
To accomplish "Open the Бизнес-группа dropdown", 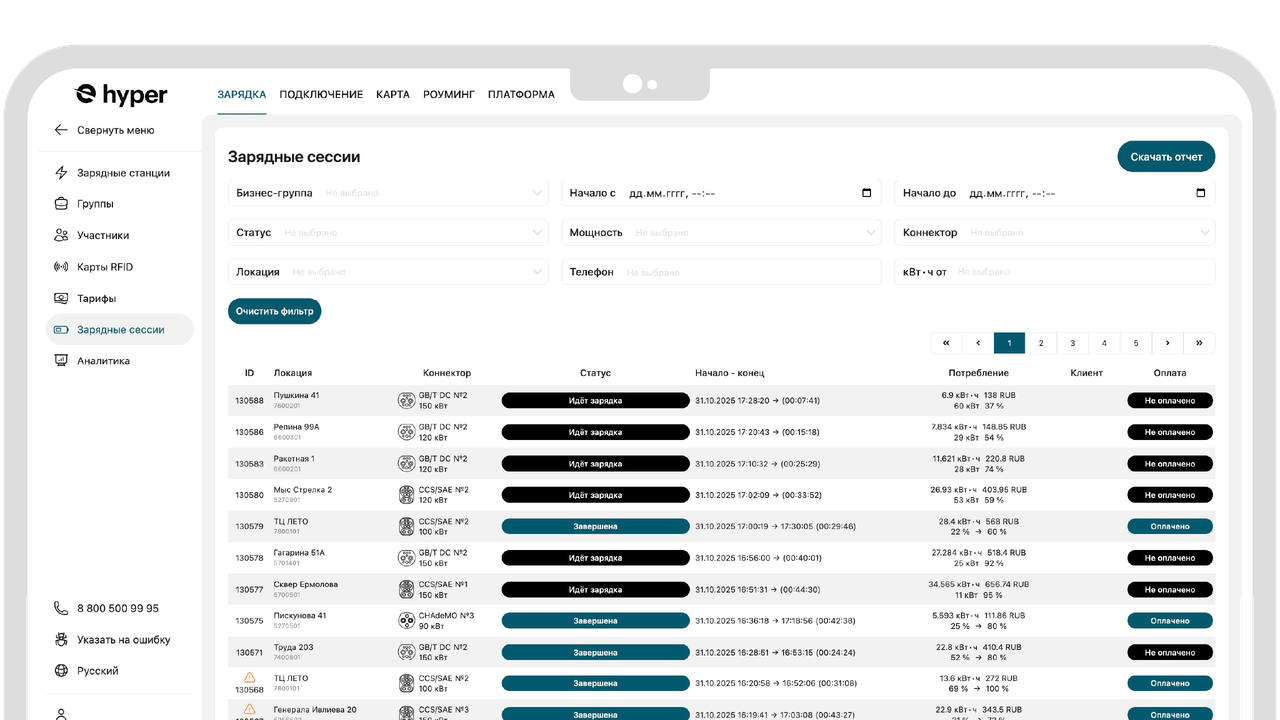I will tap(388, 192).
